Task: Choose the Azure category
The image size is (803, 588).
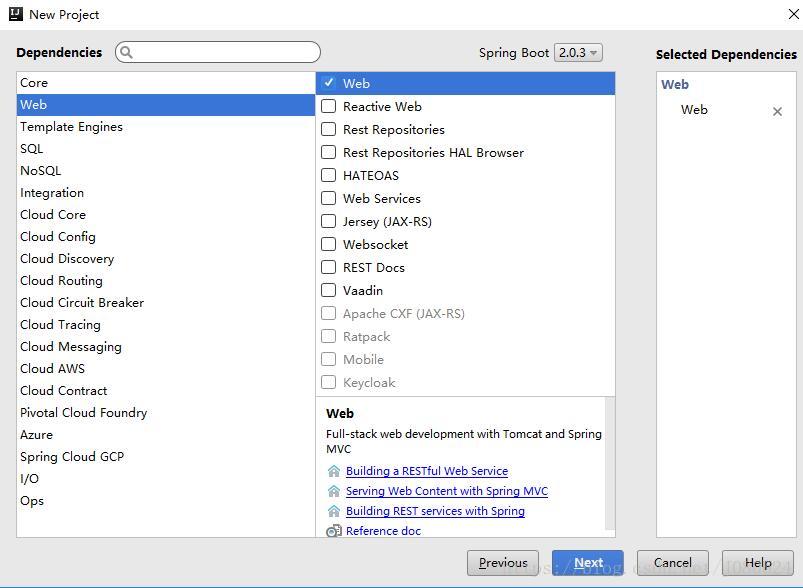Action: tap(165, 435)
